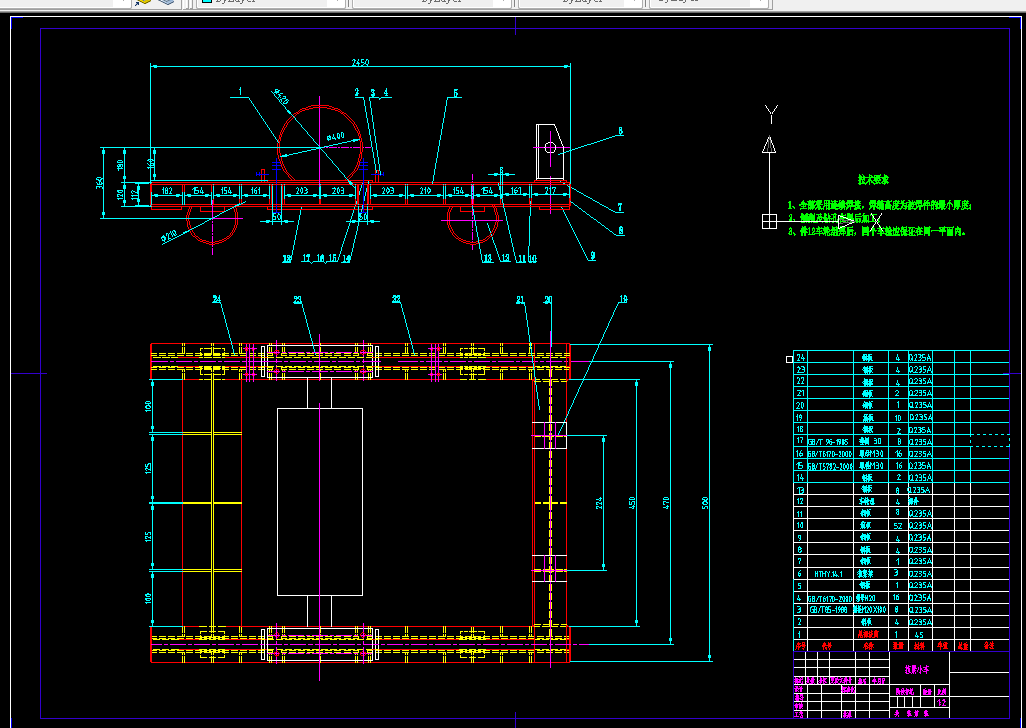Click the small grip square left of parts table
1026x728 pixels.
pos(789,359)
